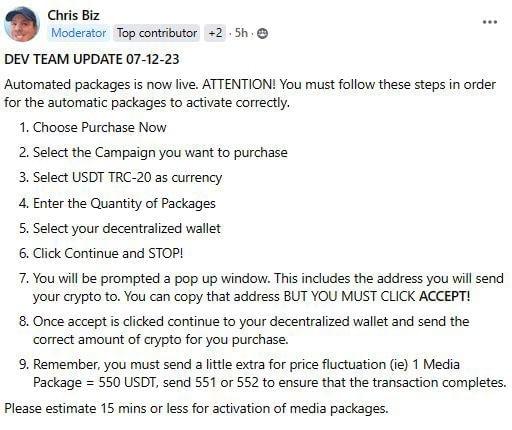This screenshot has height=430, width=512.
Task: Click Chris Biz's profile picture
Action: click(x=22, y=24)
